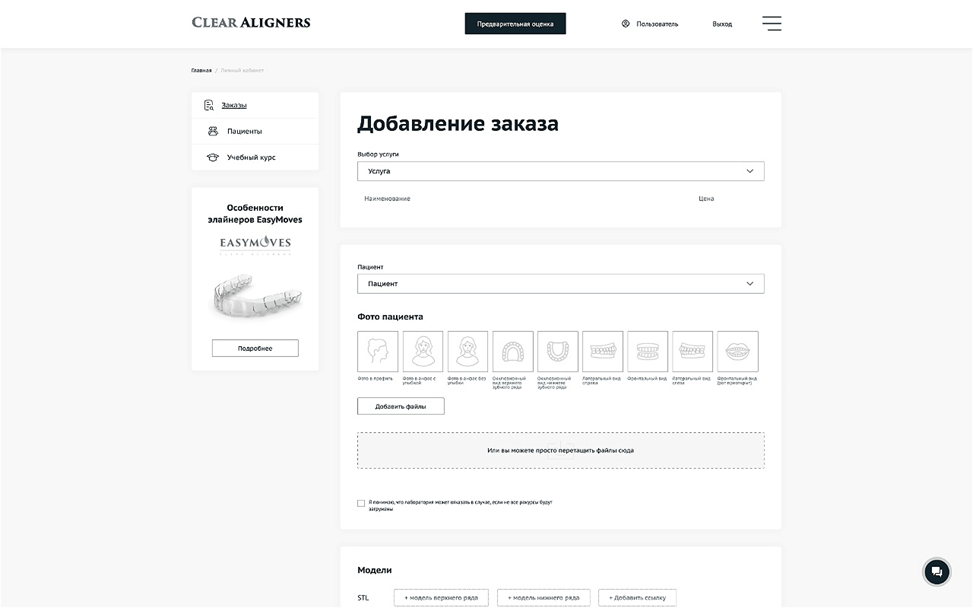The image size is (973, 608).
Task: Click the EasyMoves brand logo
Action: pos(255,244)
